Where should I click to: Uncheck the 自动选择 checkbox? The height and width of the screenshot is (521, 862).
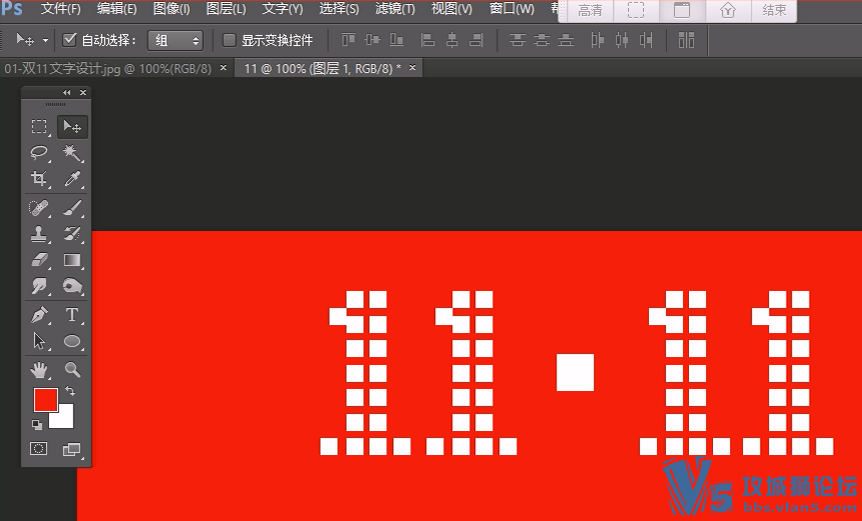pyautogui.click(x=69, y=40)
